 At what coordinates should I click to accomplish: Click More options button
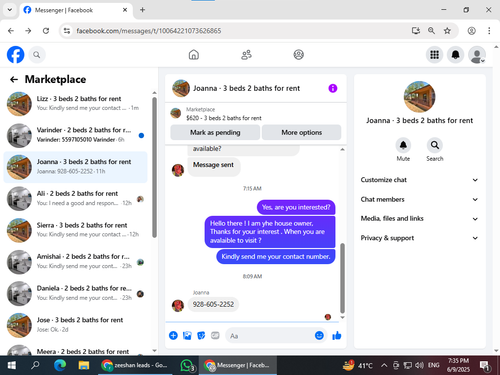[301, 132]
